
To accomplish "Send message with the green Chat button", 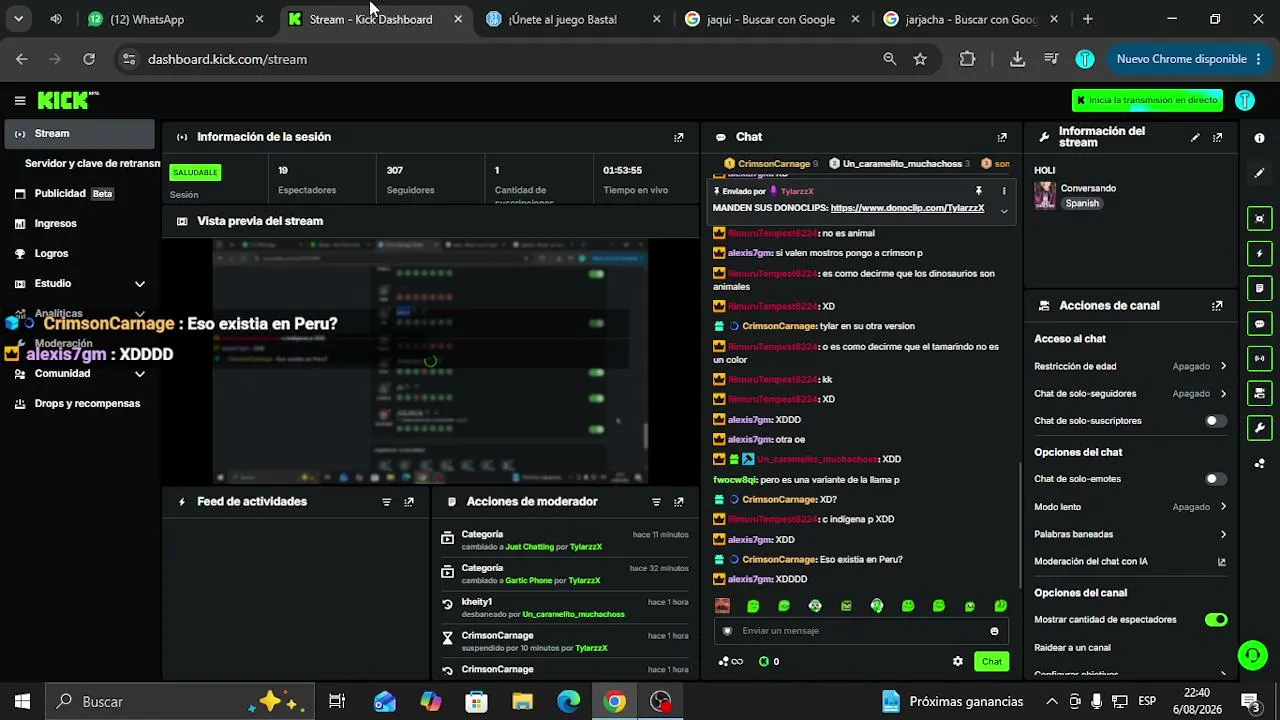I will pos(991,661).
